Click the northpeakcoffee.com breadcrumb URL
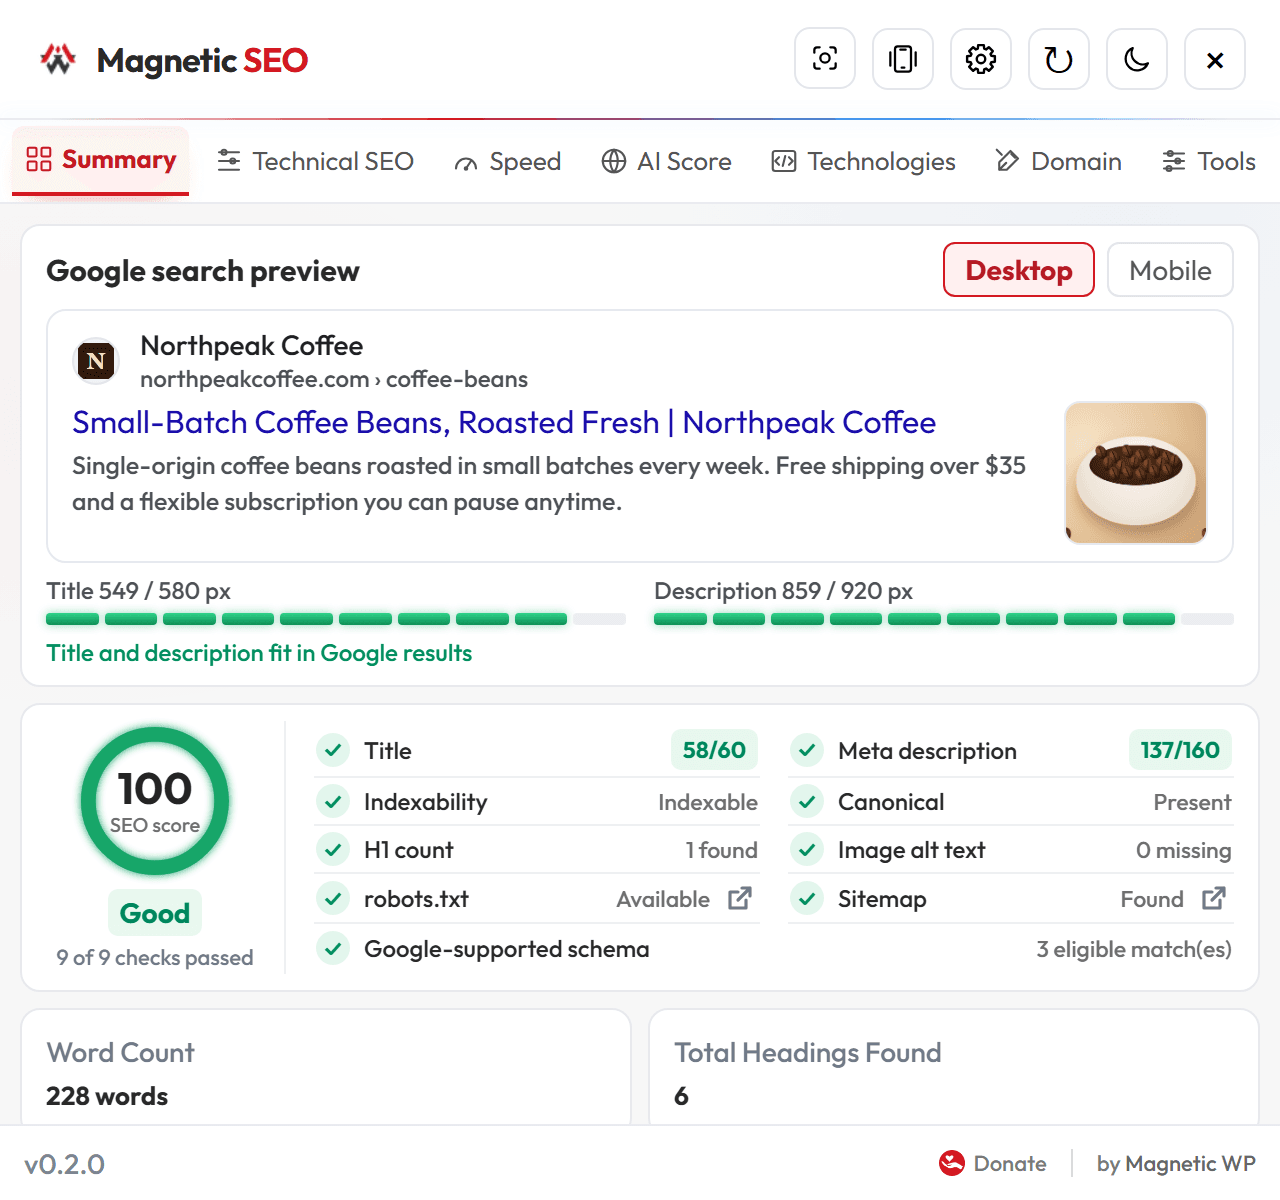Screen dimensions: 1280x1200 click(x=334, y=379)
